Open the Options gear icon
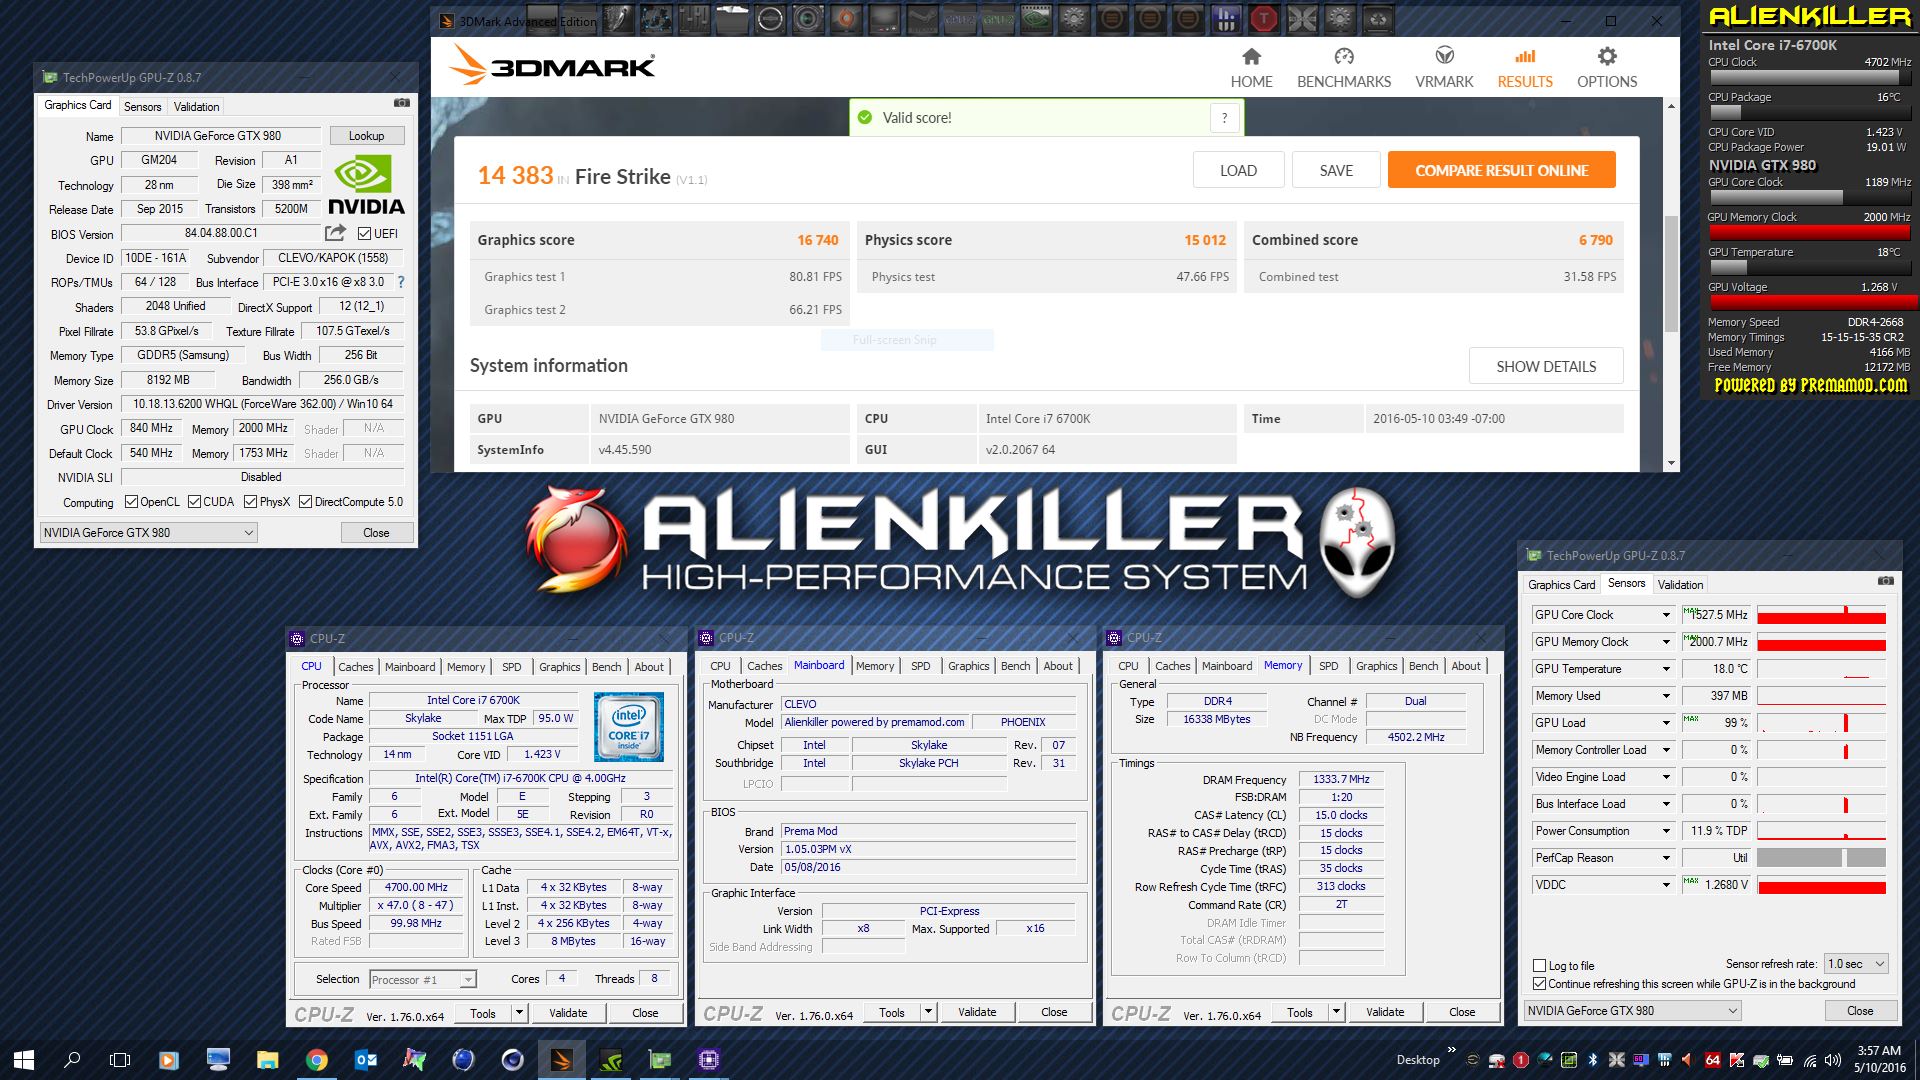The width and height of the screenshot is (1920, 1080). click(x=1606, y=57)
